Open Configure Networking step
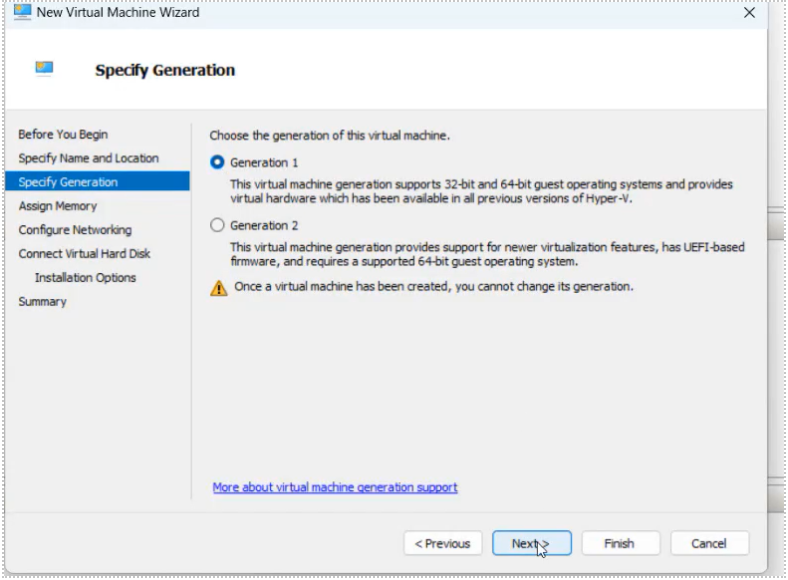This screenshot has width=788, height=580. (x=75, y=230)
